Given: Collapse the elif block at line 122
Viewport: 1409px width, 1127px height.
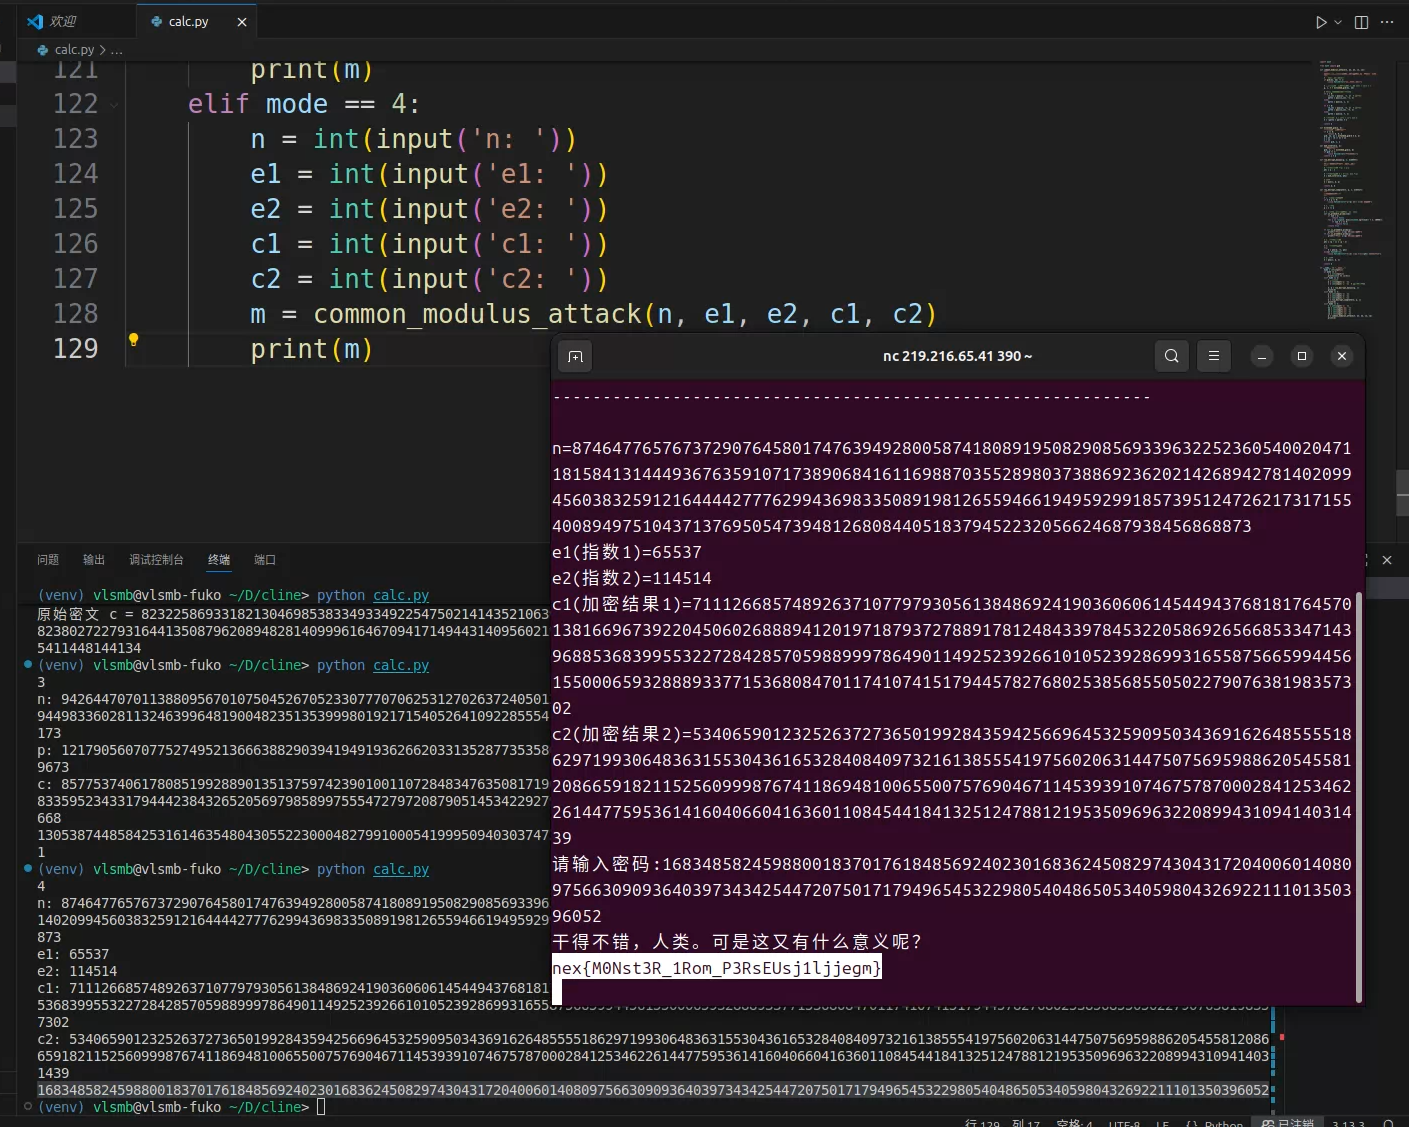Looking at the screenshot, I should [114, 105].
